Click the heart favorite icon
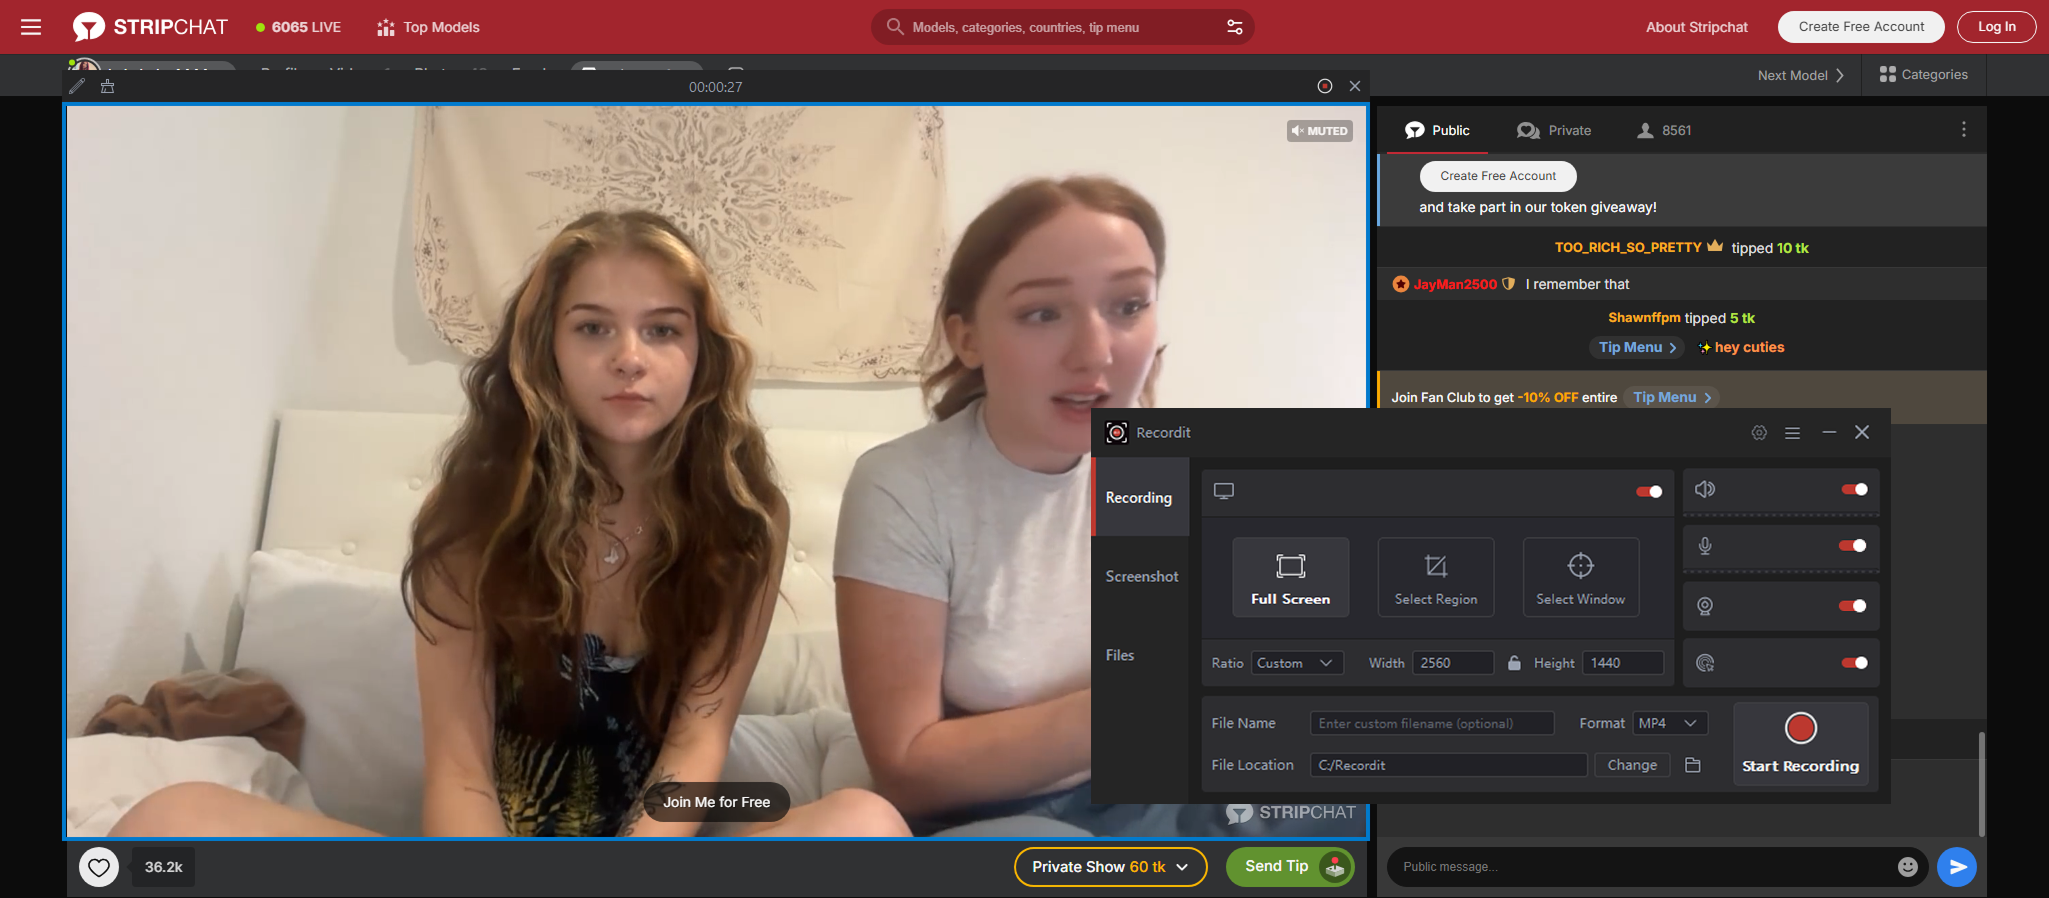 (x=99, y=867)
